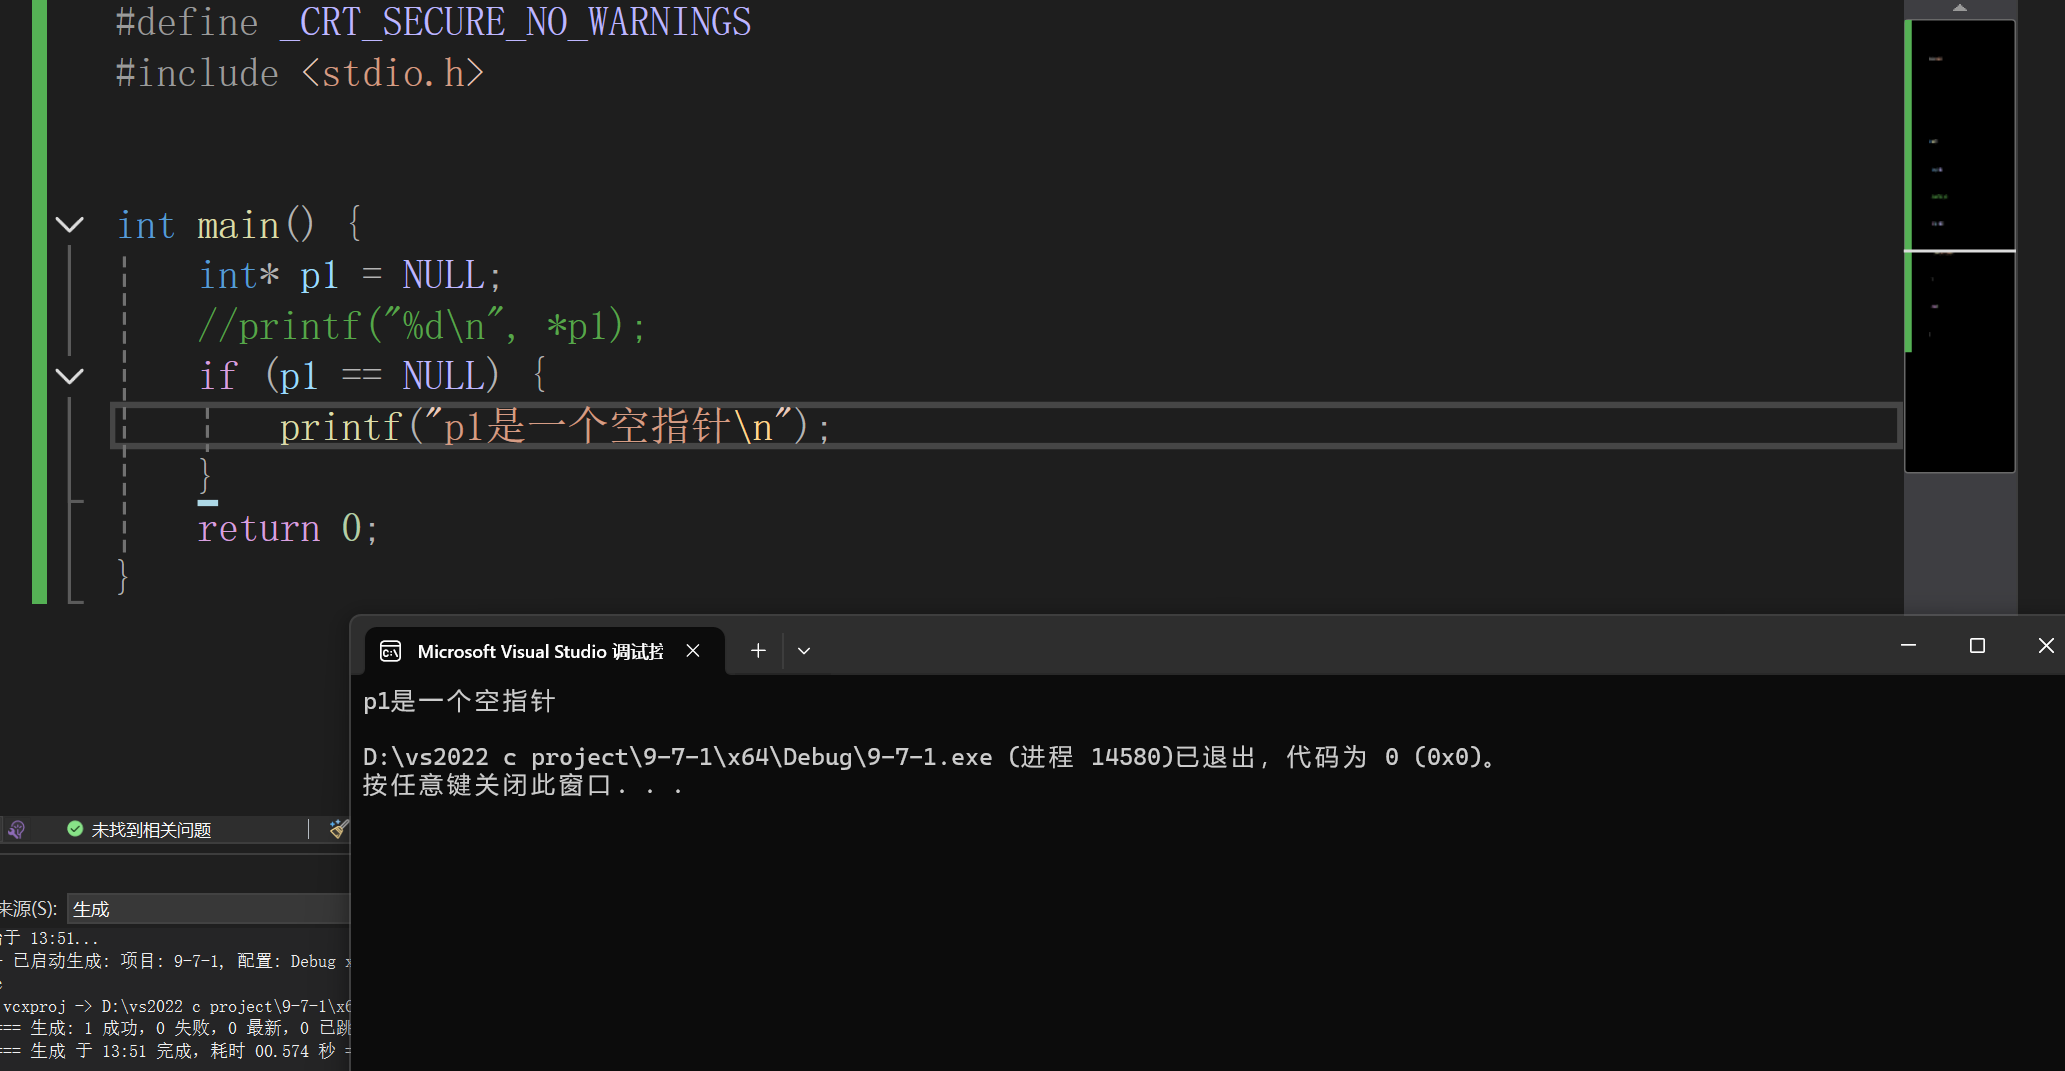Click the commented //printf line
Image resolution: width=2065 pixels, height=1071 pixels.
click(x=422, y=326)
